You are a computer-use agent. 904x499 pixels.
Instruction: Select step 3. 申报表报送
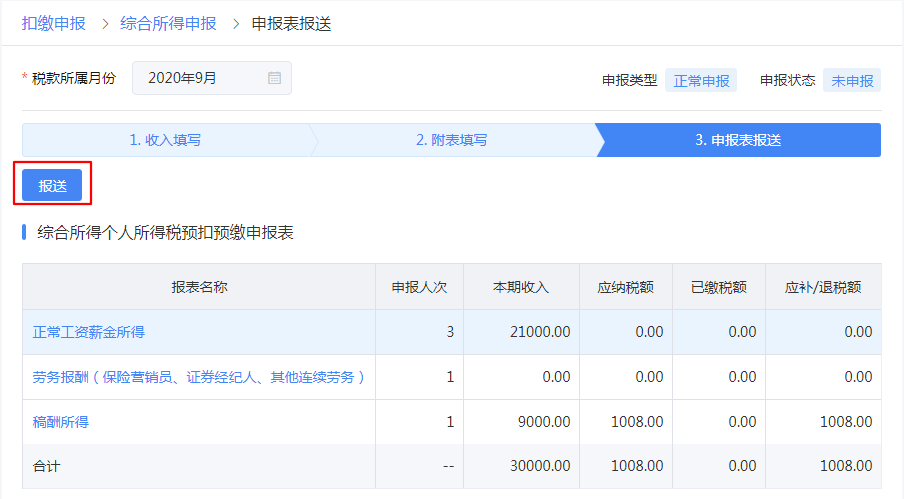tap(738, 140)
